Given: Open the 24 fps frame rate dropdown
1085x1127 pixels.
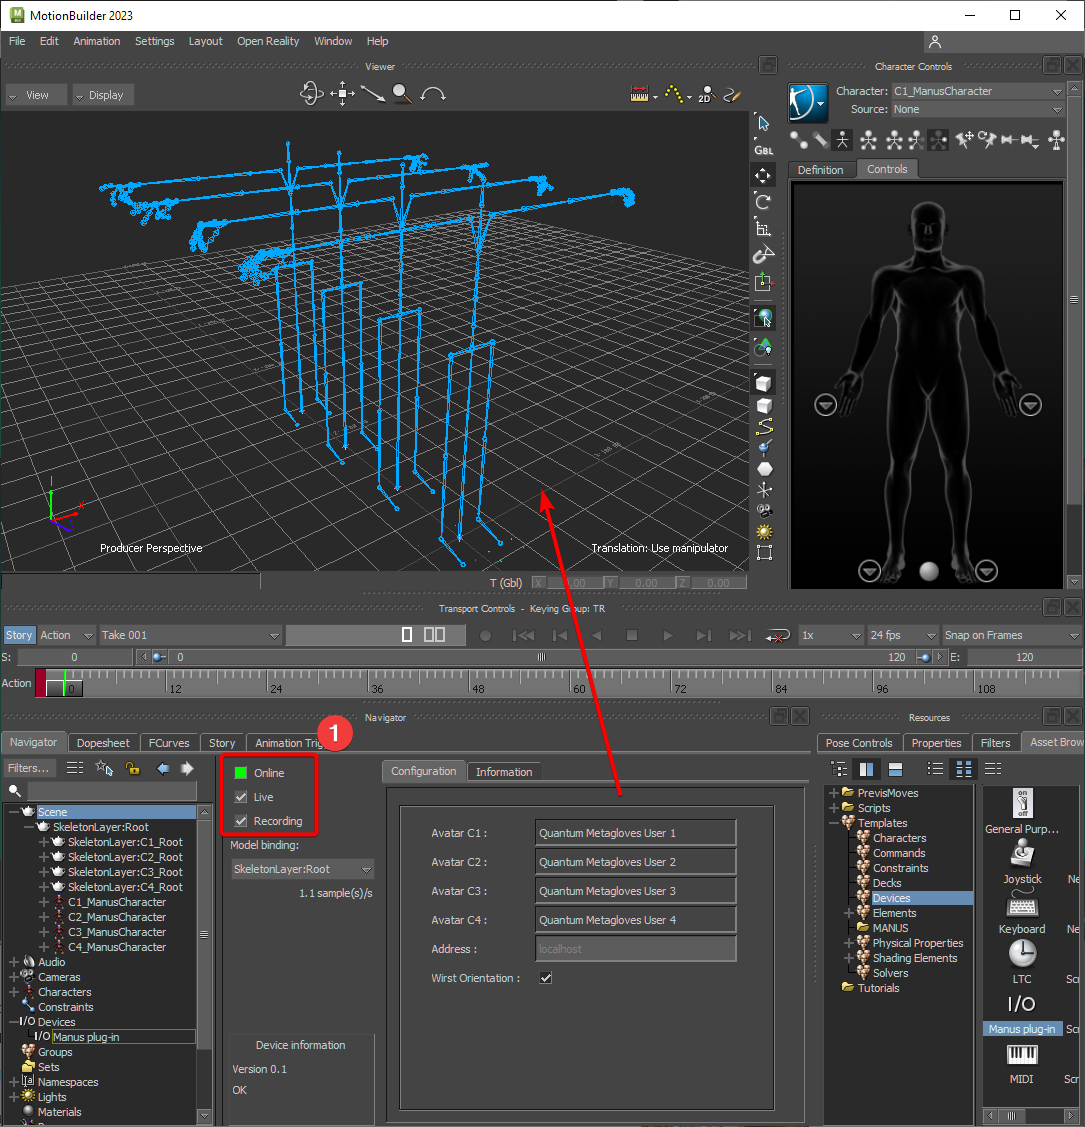Looking at the screenshot, I should (x=902, y=635).
